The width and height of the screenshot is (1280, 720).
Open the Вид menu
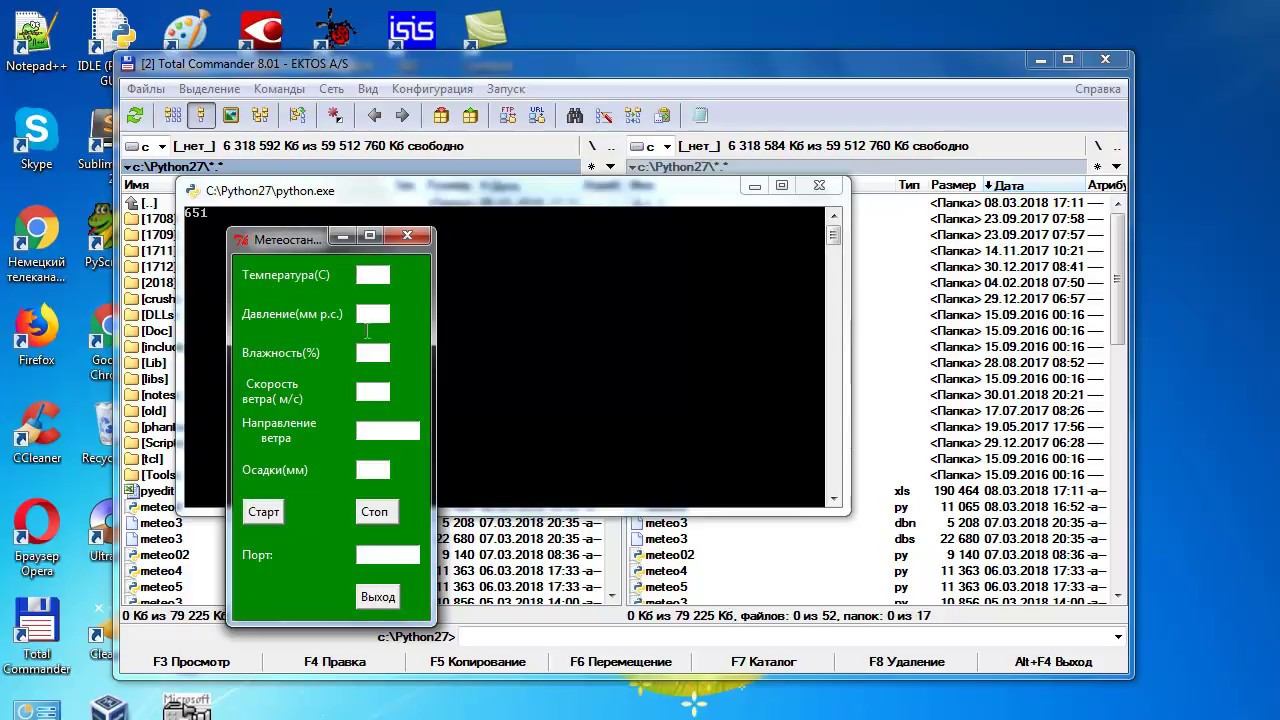point(368,89)
